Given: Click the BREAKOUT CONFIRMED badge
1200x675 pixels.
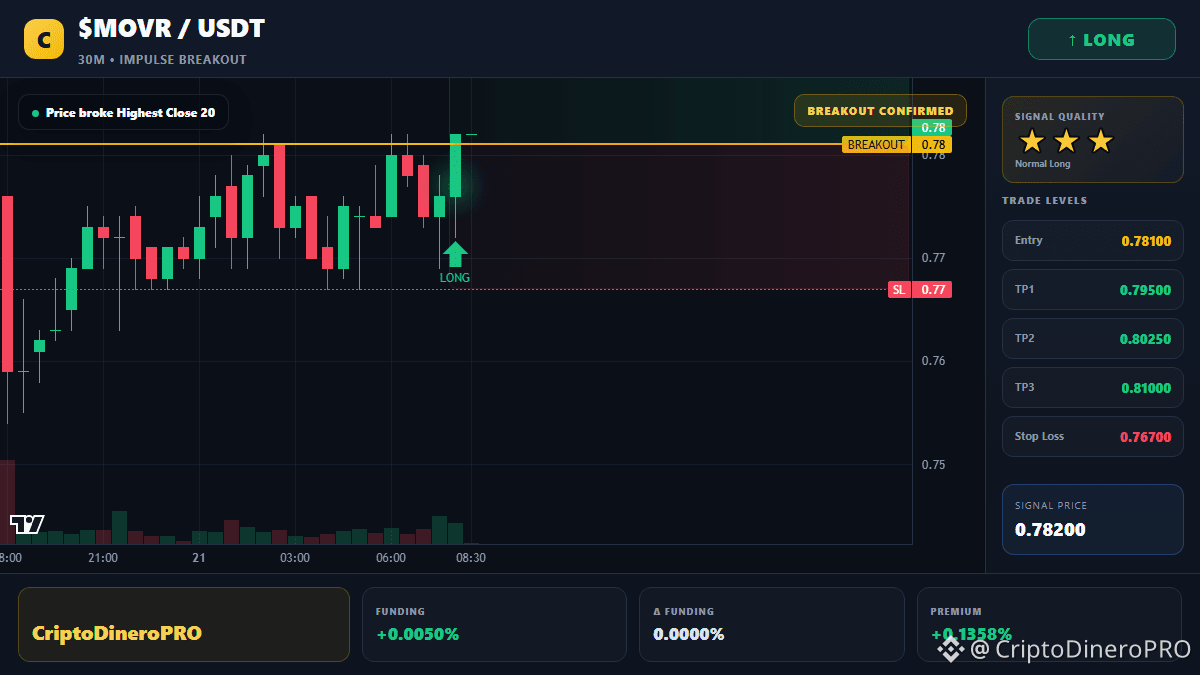Looking at the screenshot, I should (x=880, y=111).
